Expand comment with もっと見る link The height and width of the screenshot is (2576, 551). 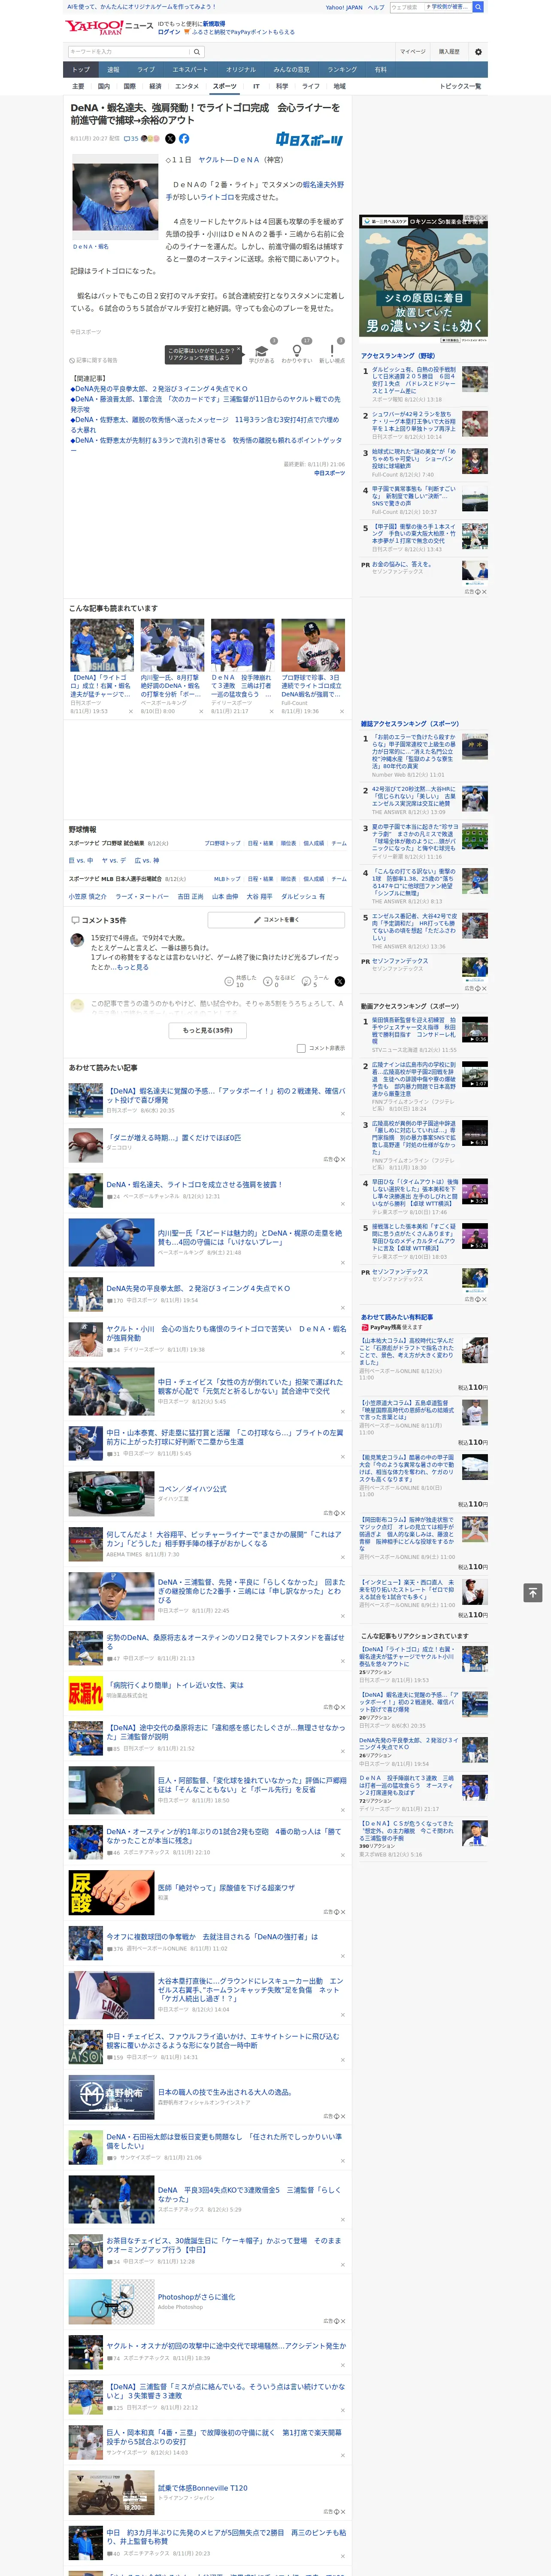click(133, 967)
